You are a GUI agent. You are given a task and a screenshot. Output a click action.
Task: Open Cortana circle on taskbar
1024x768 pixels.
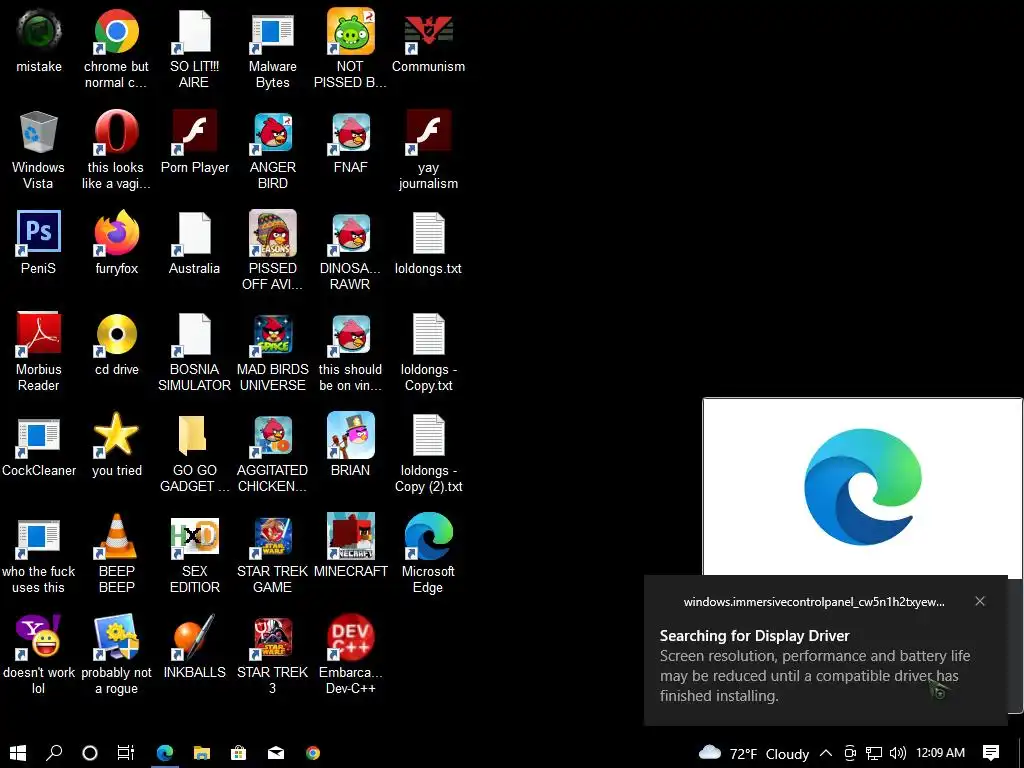[x=90, y=753]
